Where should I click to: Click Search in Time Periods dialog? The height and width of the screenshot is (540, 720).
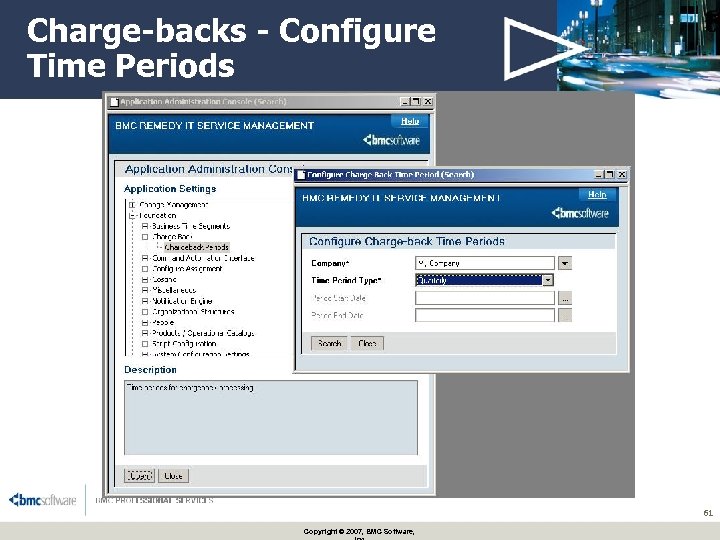[x=329, y=343]
